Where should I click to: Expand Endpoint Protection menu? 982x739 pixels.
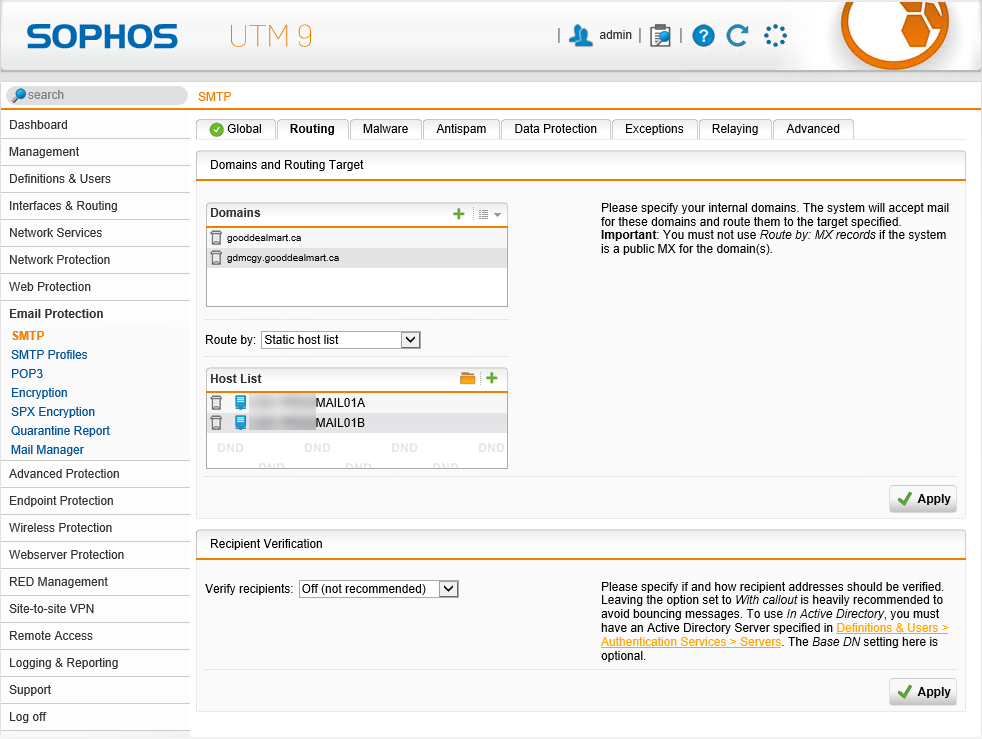coord(96,501)
